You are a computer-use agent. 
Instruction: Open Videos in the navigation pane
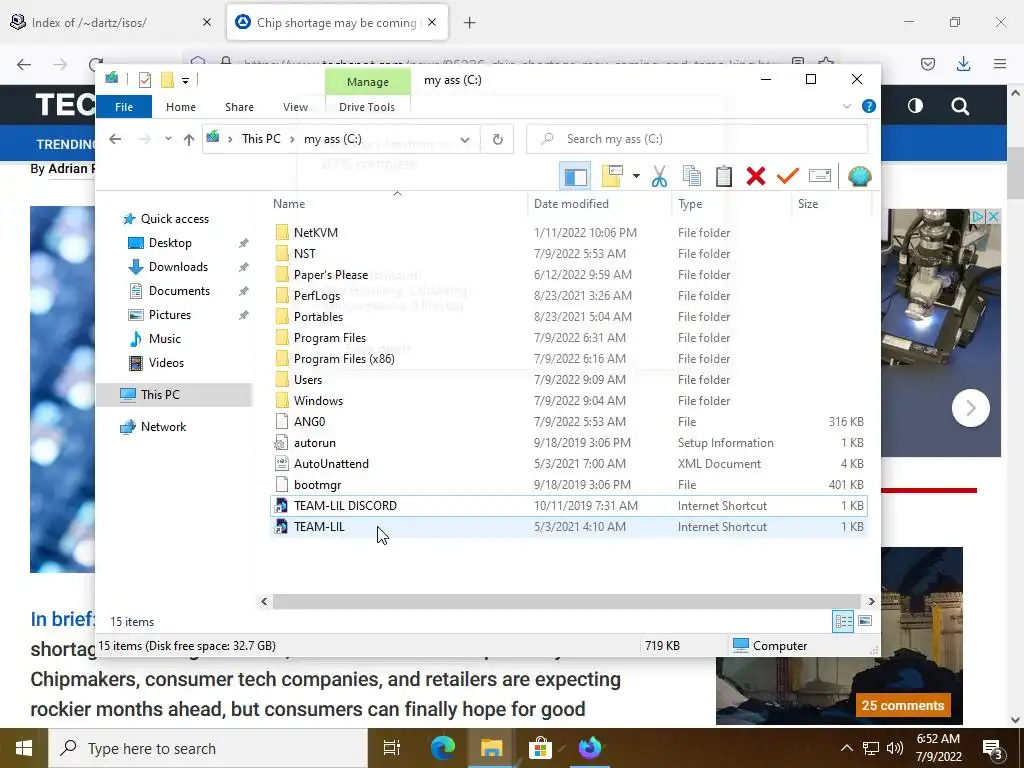click(x=166, y=362)
